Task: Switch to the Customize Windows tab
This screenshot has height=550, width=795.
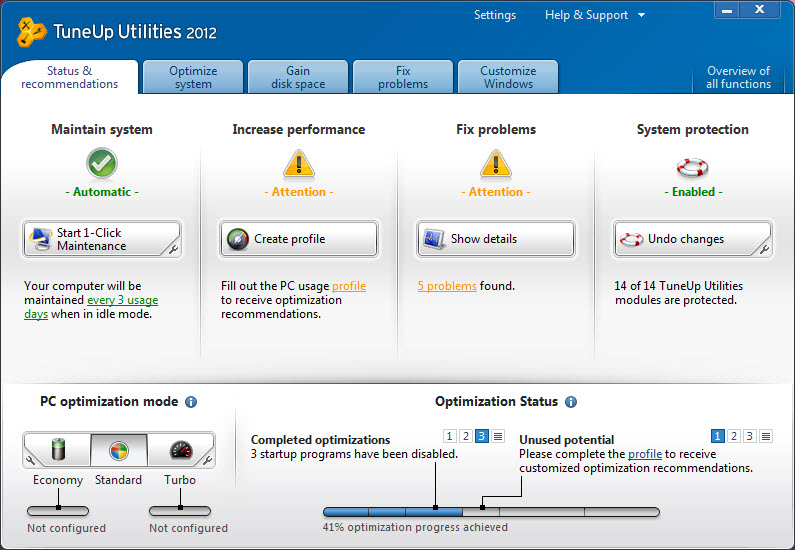Action: click(508, 77)
